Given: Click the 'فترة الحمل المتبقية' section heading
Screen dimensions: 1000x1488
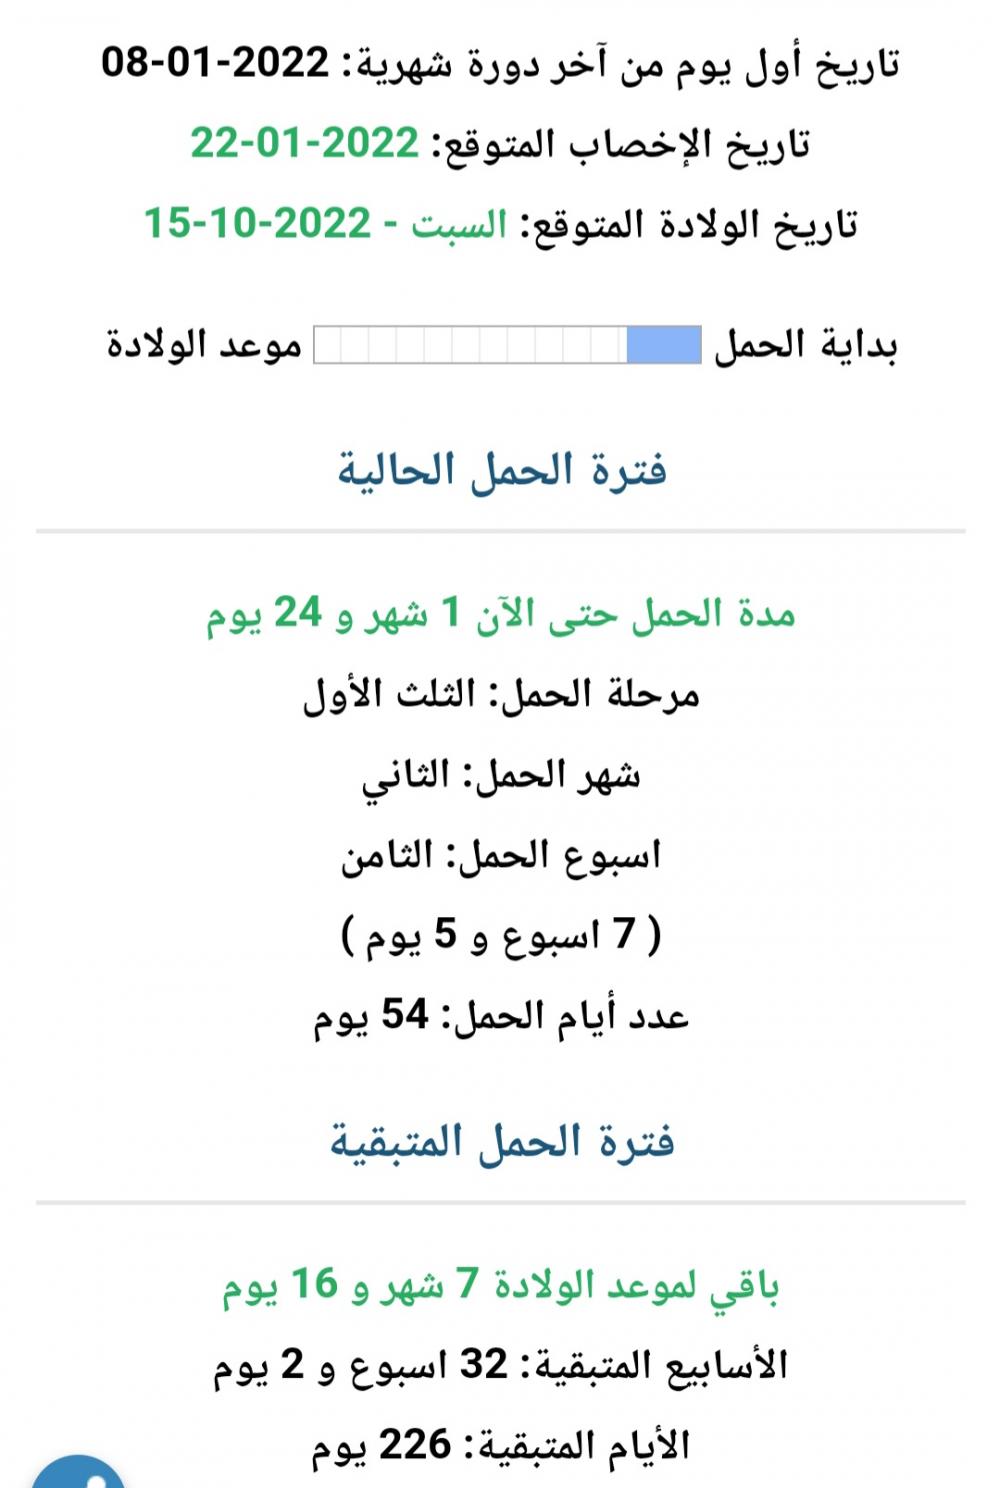Looking at the screenshot, I should pos(501,1142).
